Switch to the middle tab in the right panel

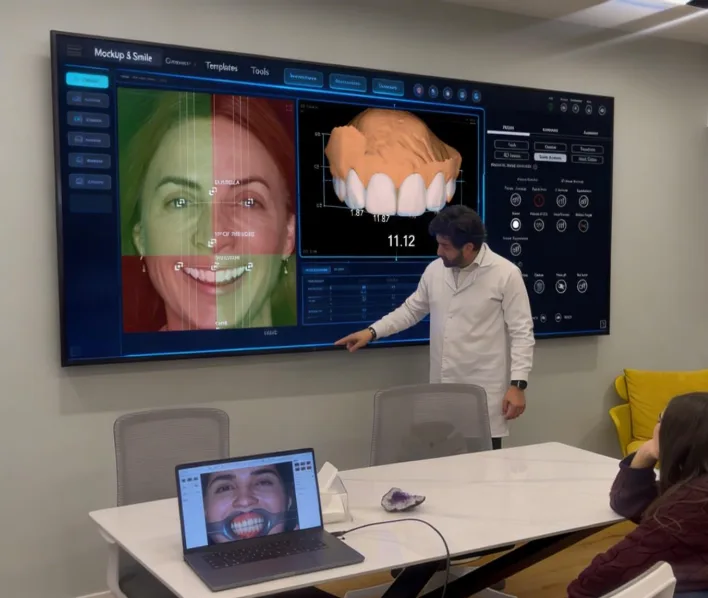tap(550, 130)
